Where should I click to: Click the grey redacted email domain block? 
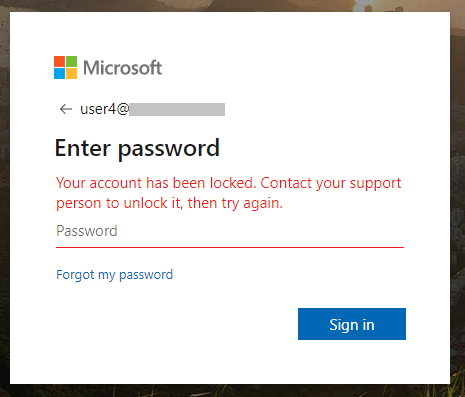click(177, 109)
